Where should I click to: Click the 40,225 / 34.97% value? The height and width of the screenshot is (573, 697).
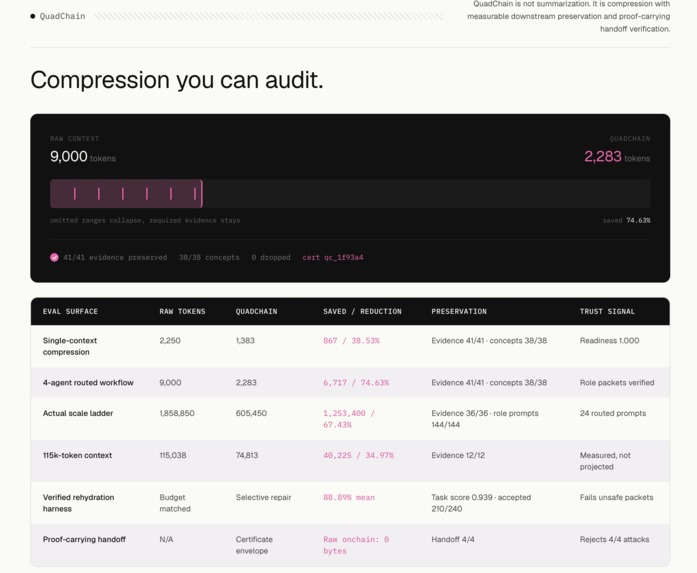[358, 456]
